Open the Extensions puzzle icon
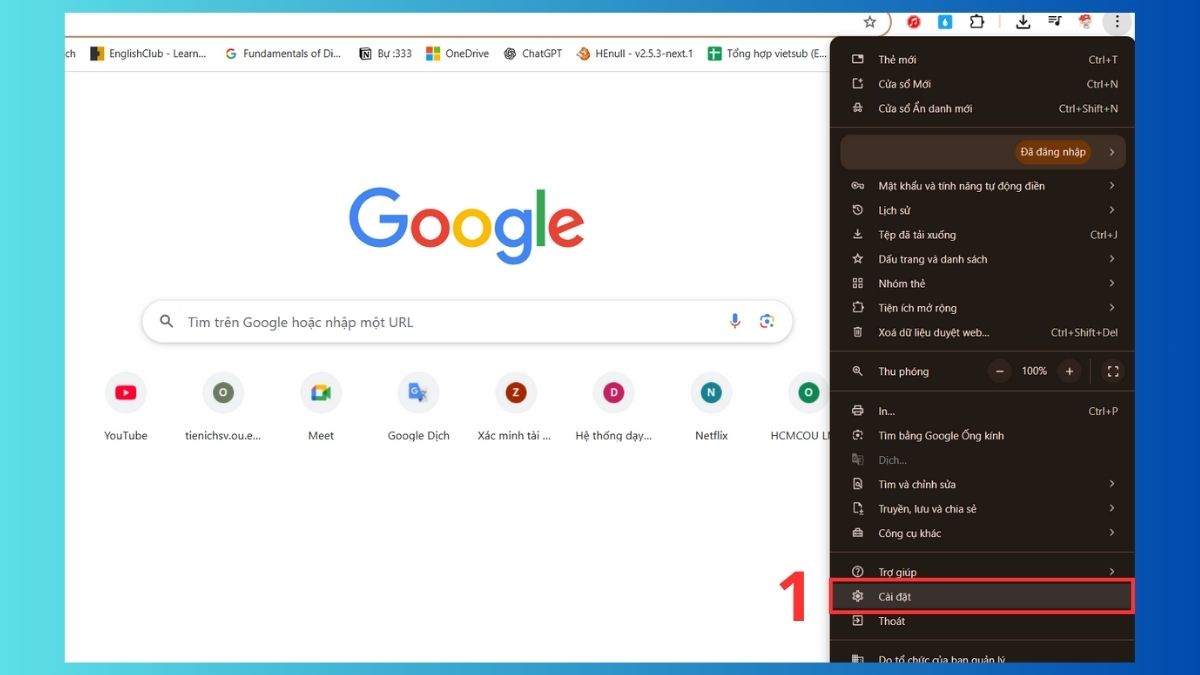The image size is (1200, 675). (x=977, y=21)
